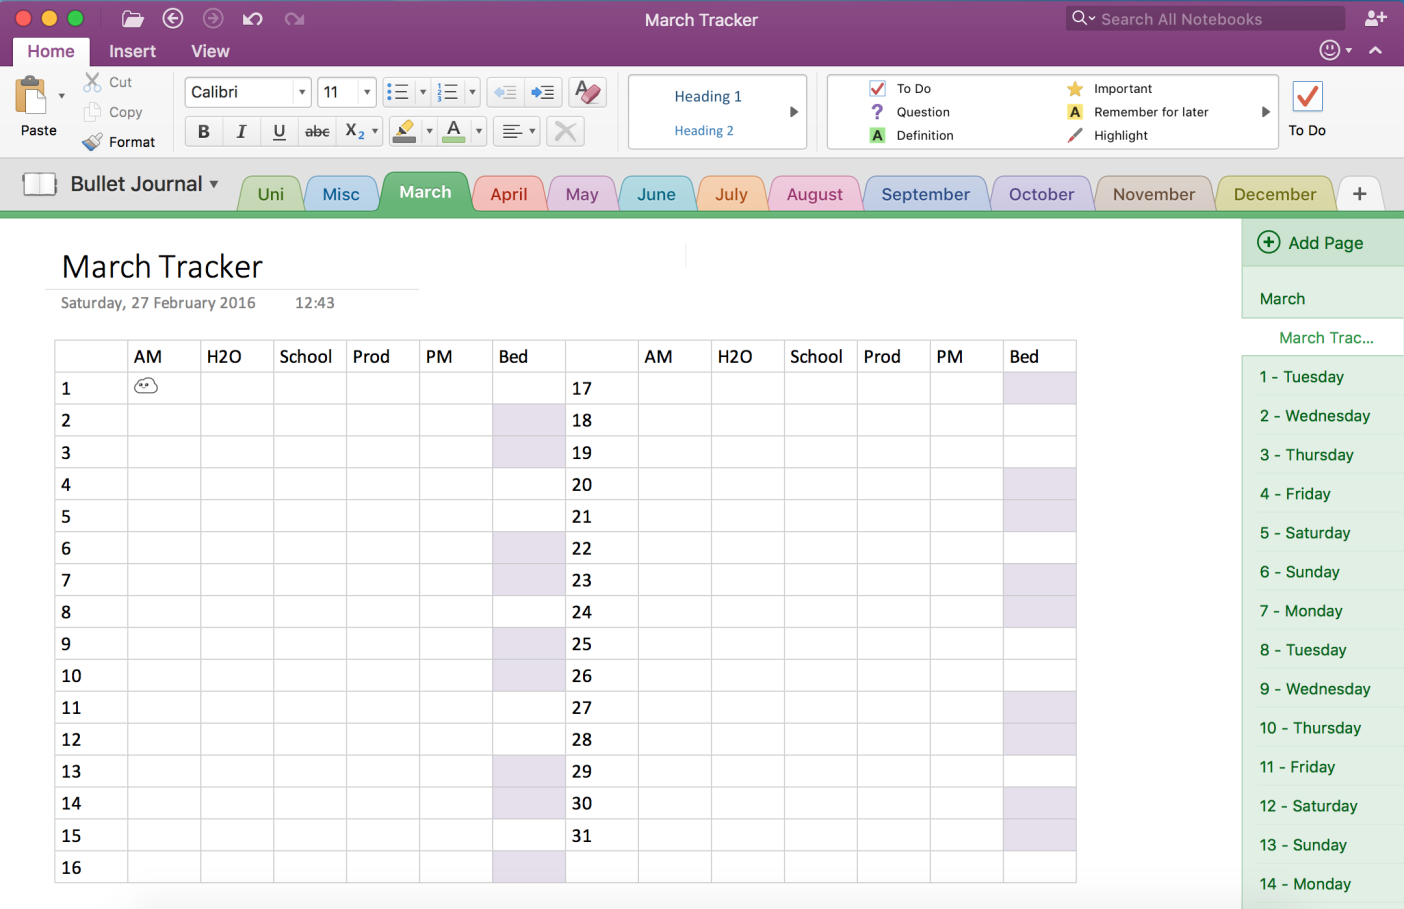The height and width of the screenshot is (909, 1404).
Task: Click the clear formatting eraser icon
Action: tap(588, 92)
